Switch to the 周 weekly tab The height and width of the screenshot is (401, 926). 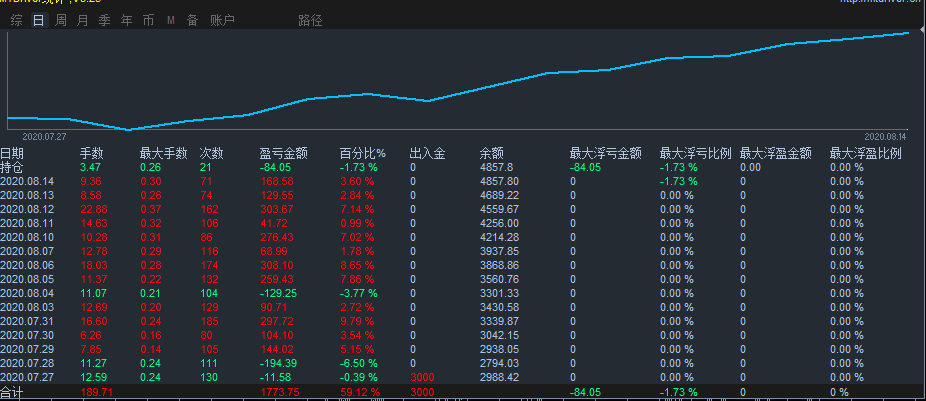[61, 21]
